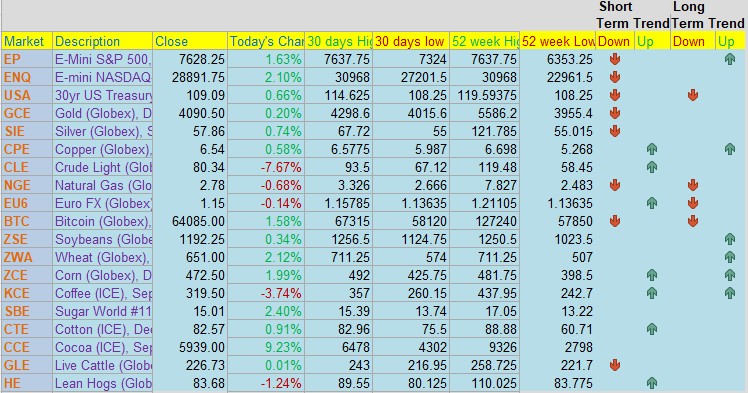748x393 pixels.
Task: Select the 30 days high value 67315
Action: click(x=338, y=221)
